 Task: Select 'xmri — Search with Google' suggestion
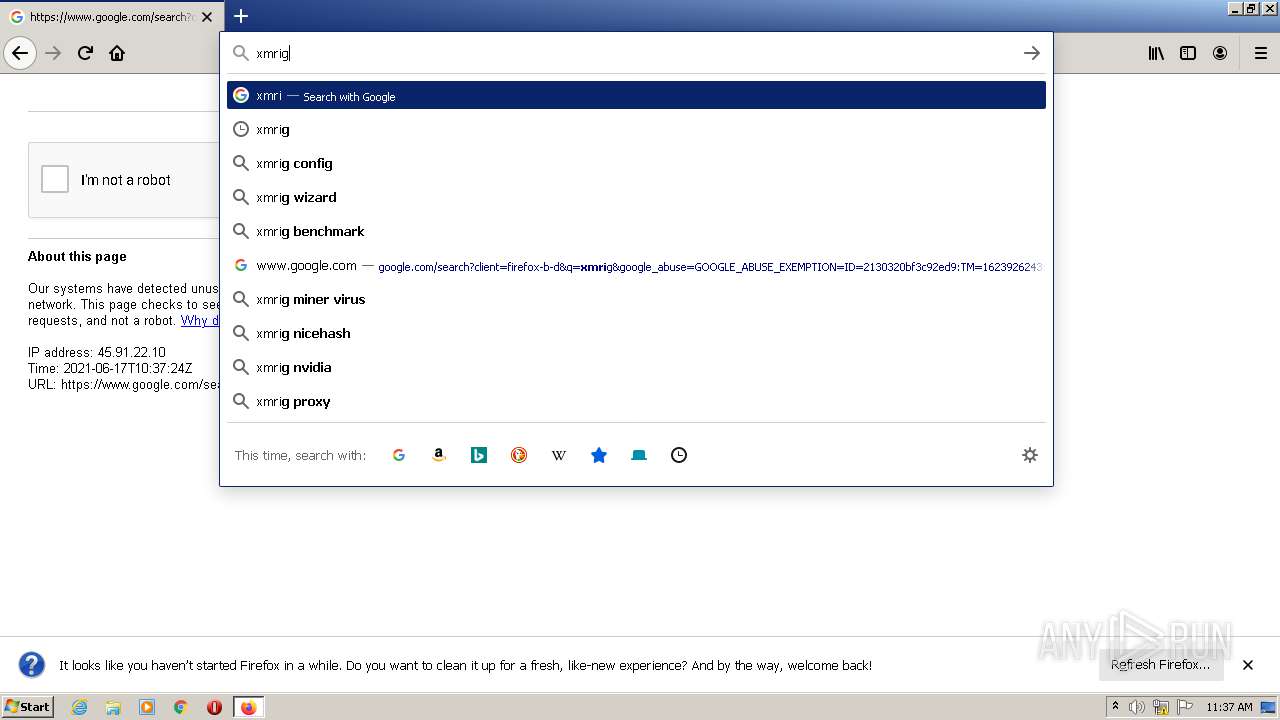coord(636,95)
